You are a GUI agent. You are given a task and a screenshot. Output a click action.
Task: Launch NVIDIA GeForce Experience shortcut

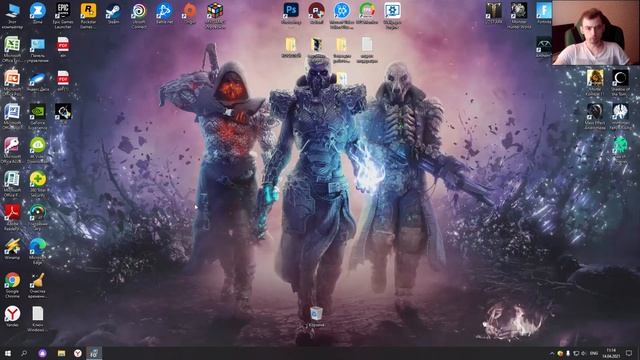[38, 111]
